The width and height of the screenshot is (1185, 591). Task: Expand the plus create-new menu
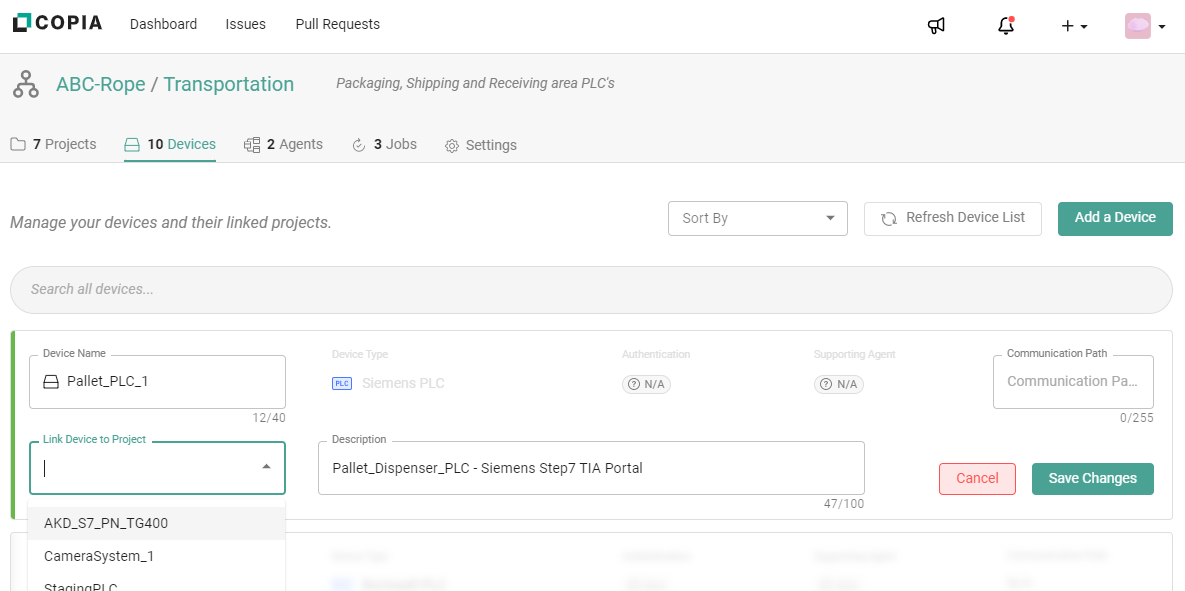(x=1074, y=26)
